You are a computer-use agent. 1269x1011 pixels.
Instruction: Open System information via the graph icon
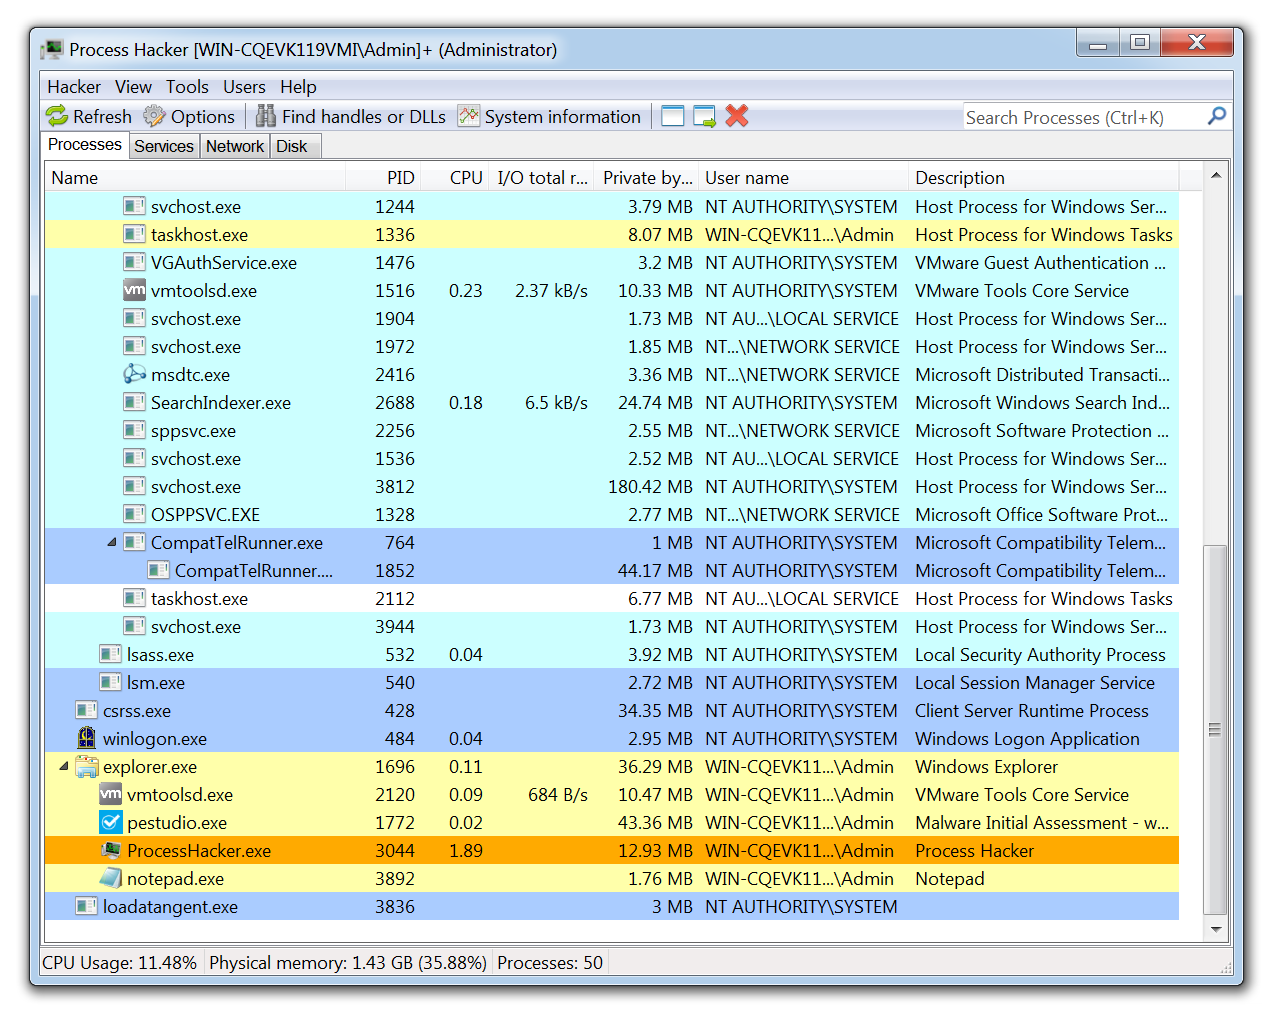(468, 116)
